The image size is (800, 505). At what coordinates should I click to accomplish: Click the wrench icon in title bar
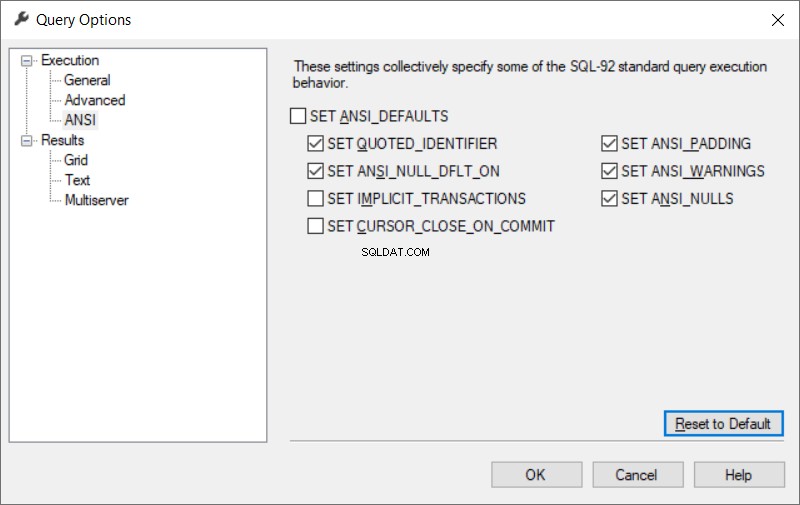pos(21,19)
